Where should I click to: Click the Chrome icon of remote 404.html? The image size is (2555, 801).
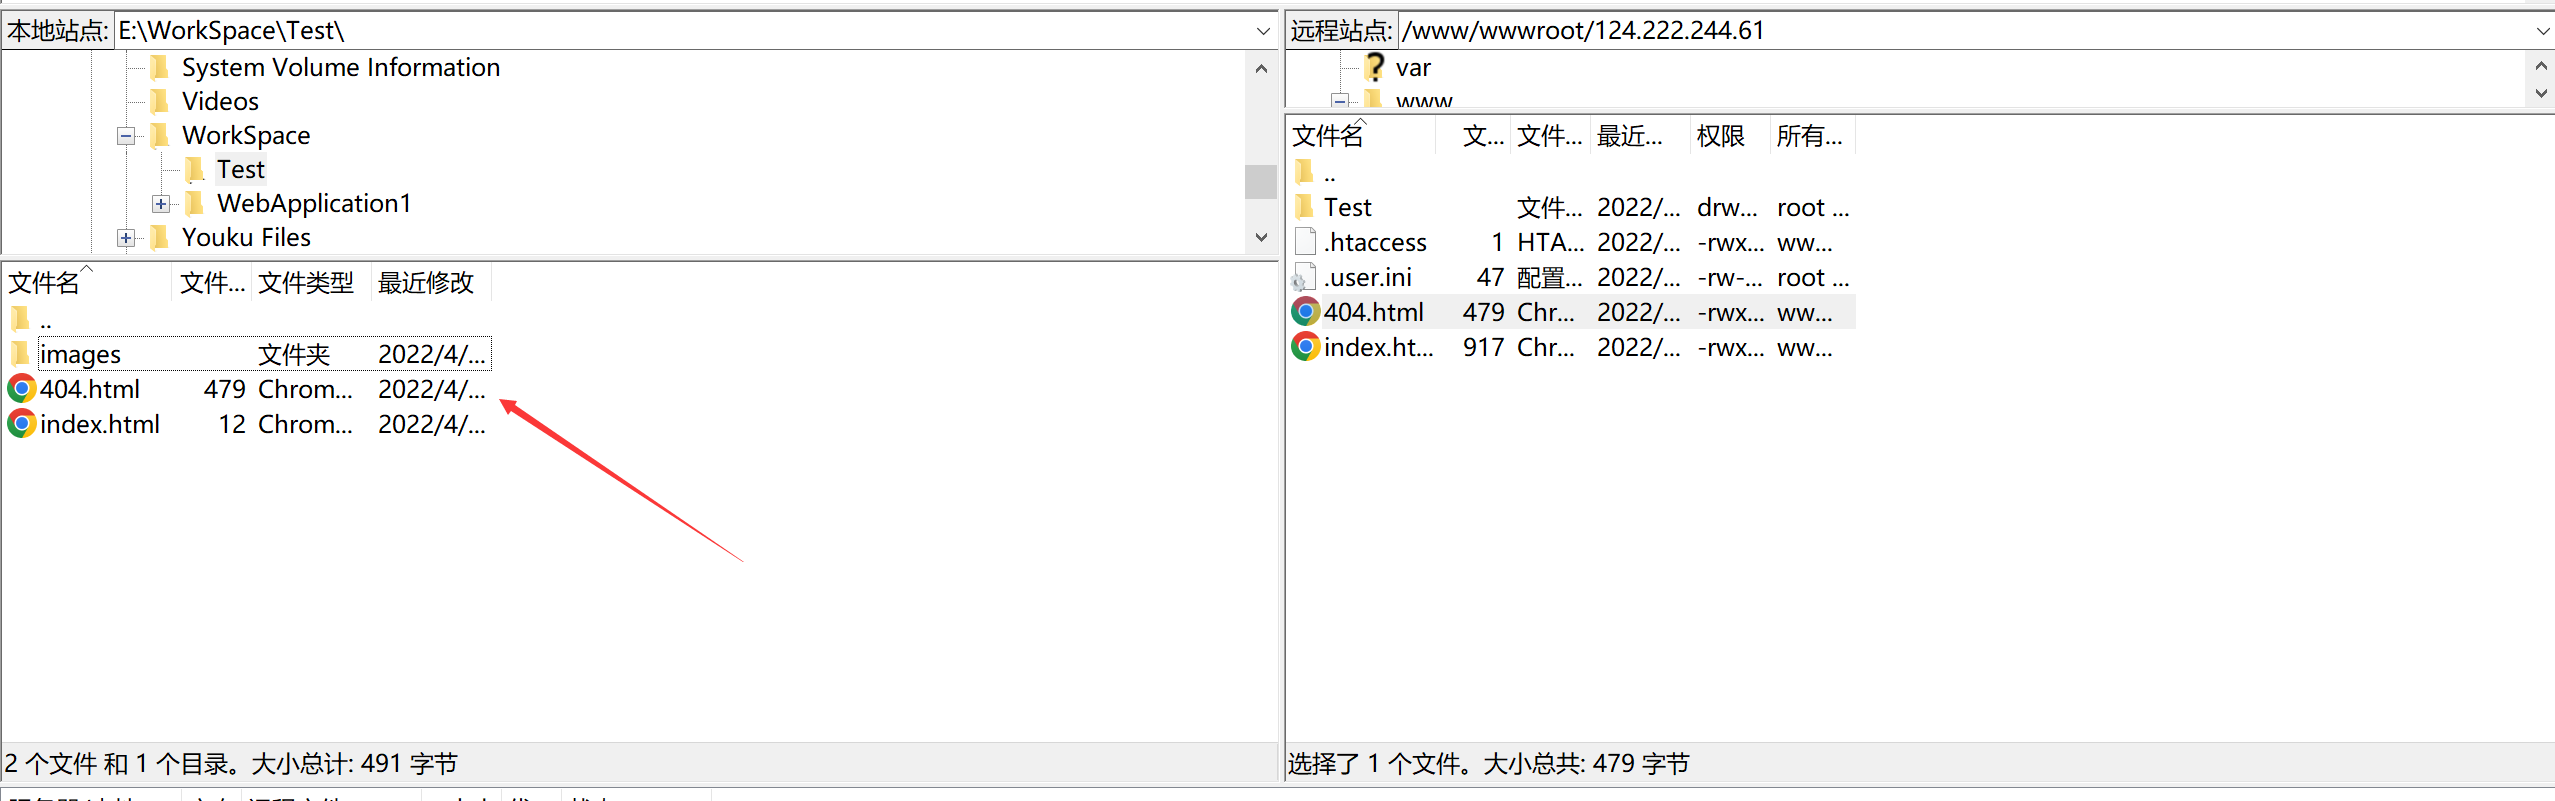point(1305,312)
